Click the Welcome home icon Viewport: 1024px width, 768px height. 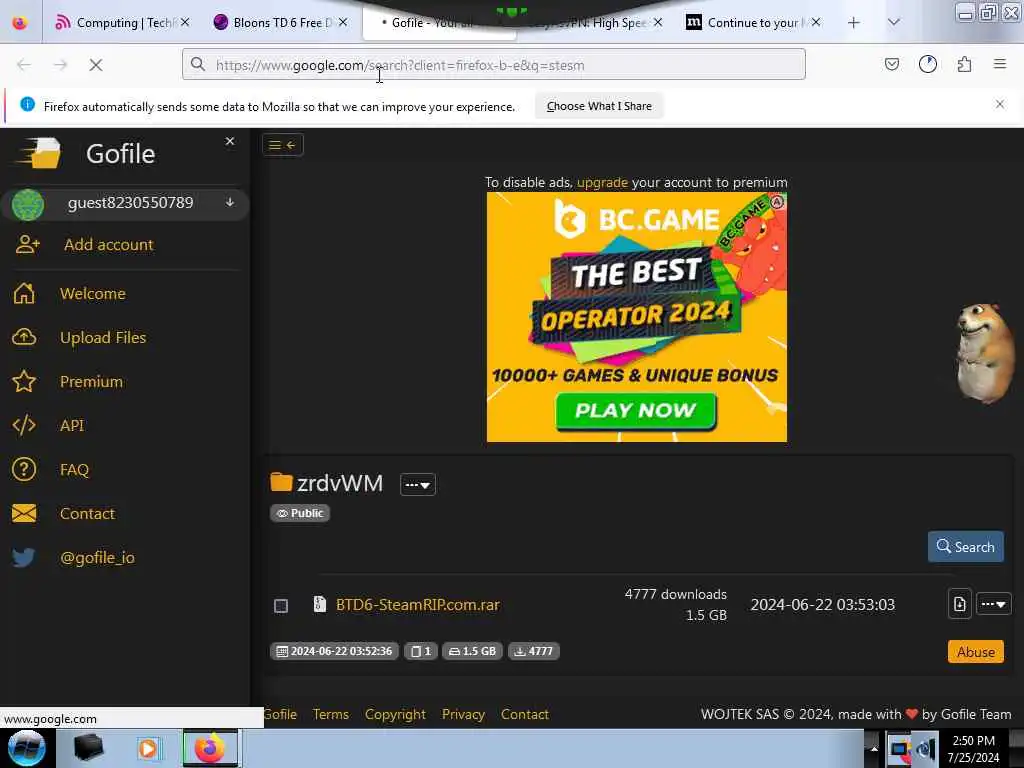[x=24, y=293]
